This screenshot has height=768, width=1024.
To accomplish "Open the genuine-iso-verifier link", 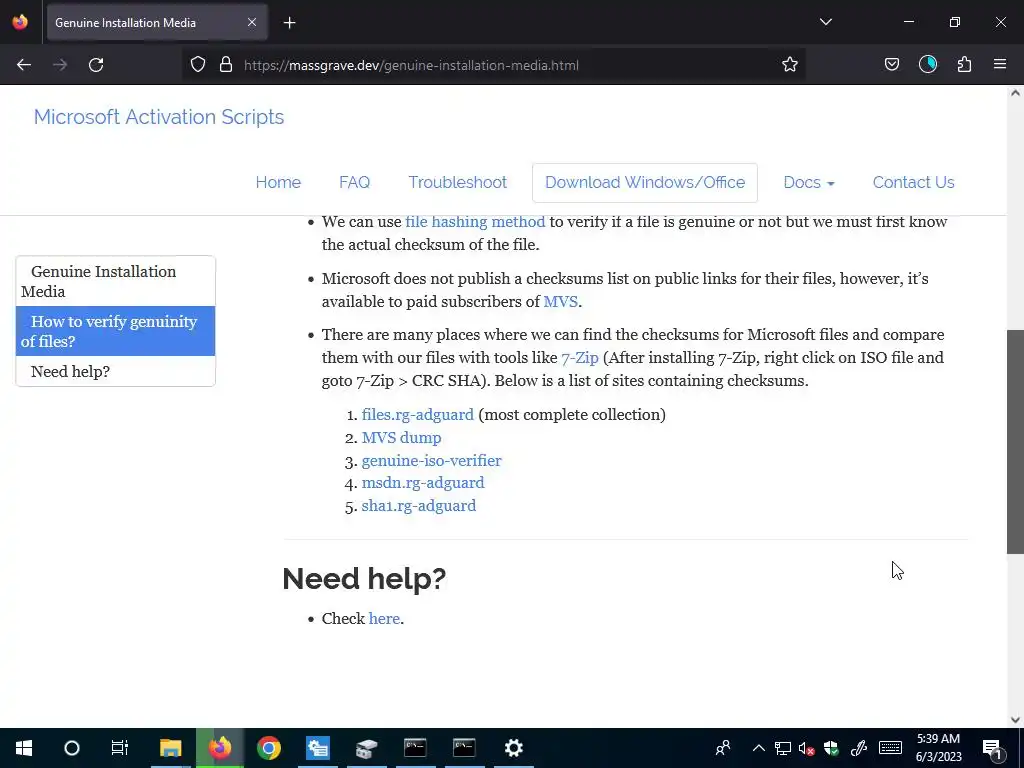I will 432,460.
